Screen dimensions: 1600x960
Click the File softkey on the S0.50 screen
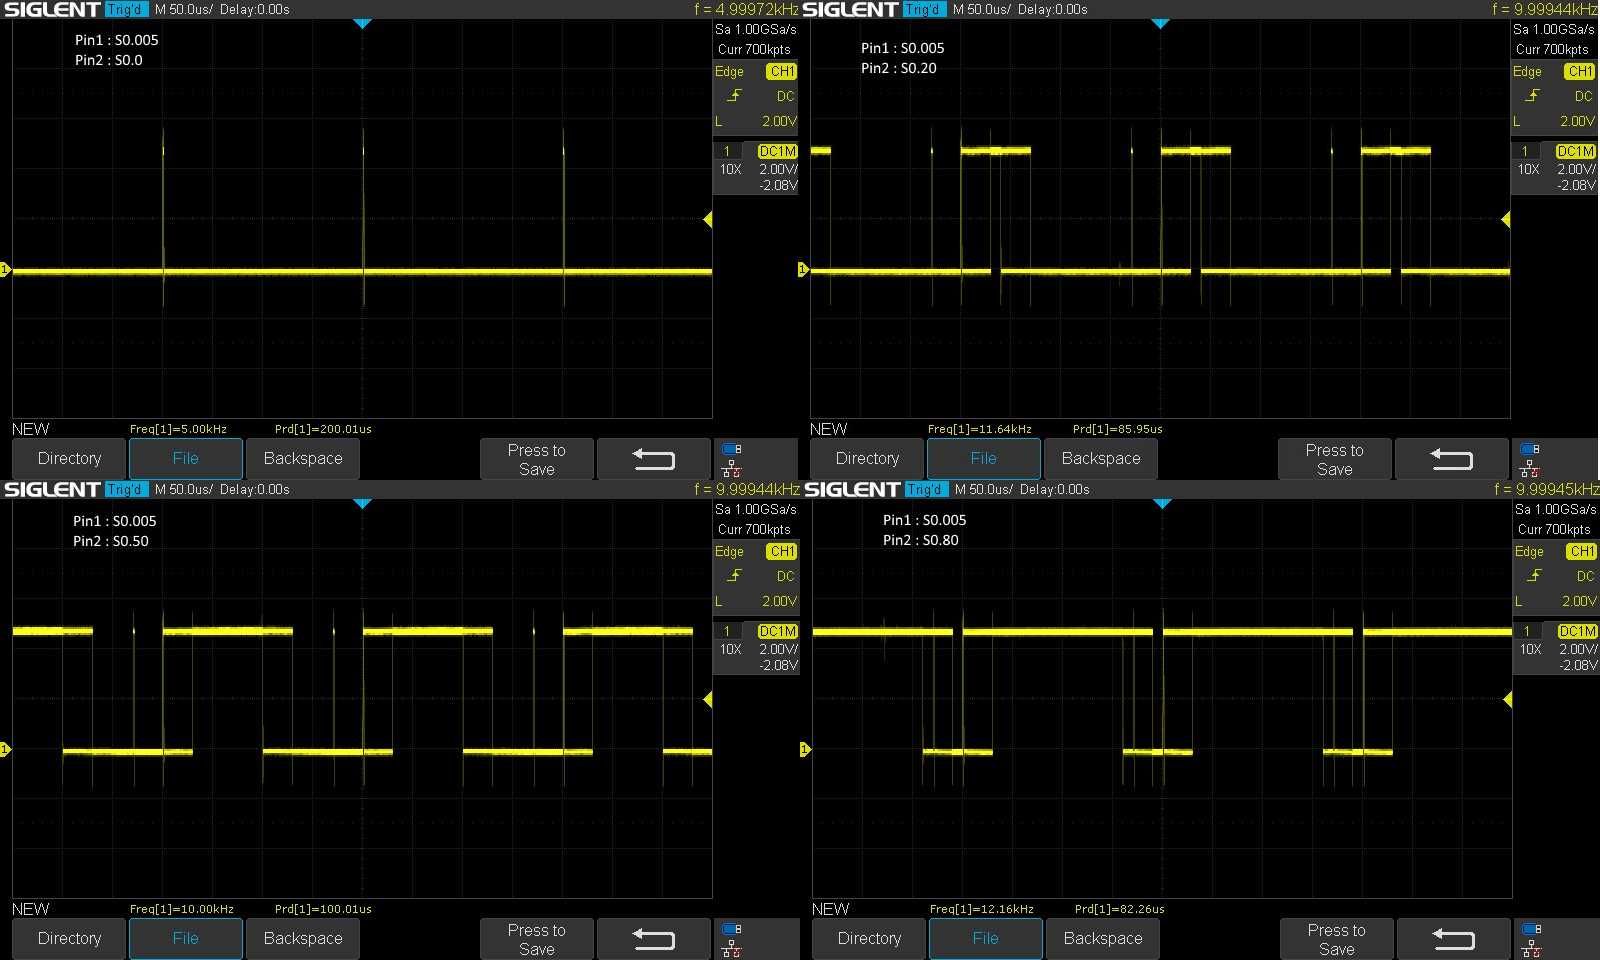tap(186, 939)
